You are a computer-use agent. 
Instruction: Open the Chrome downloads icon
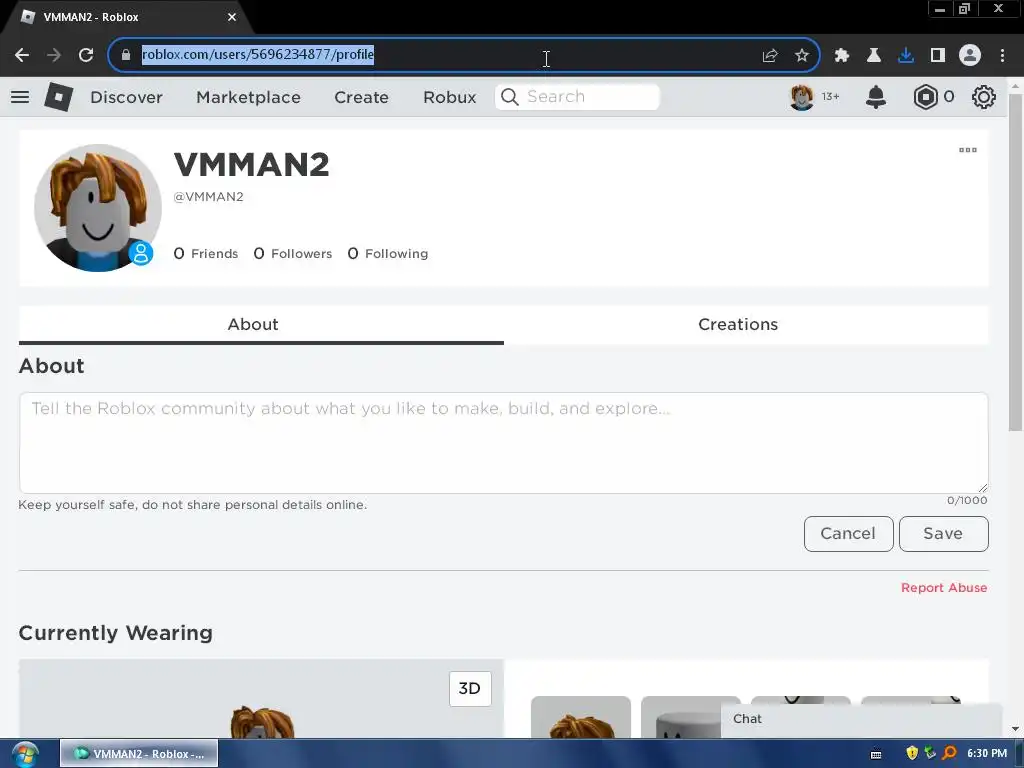point(906,55)
